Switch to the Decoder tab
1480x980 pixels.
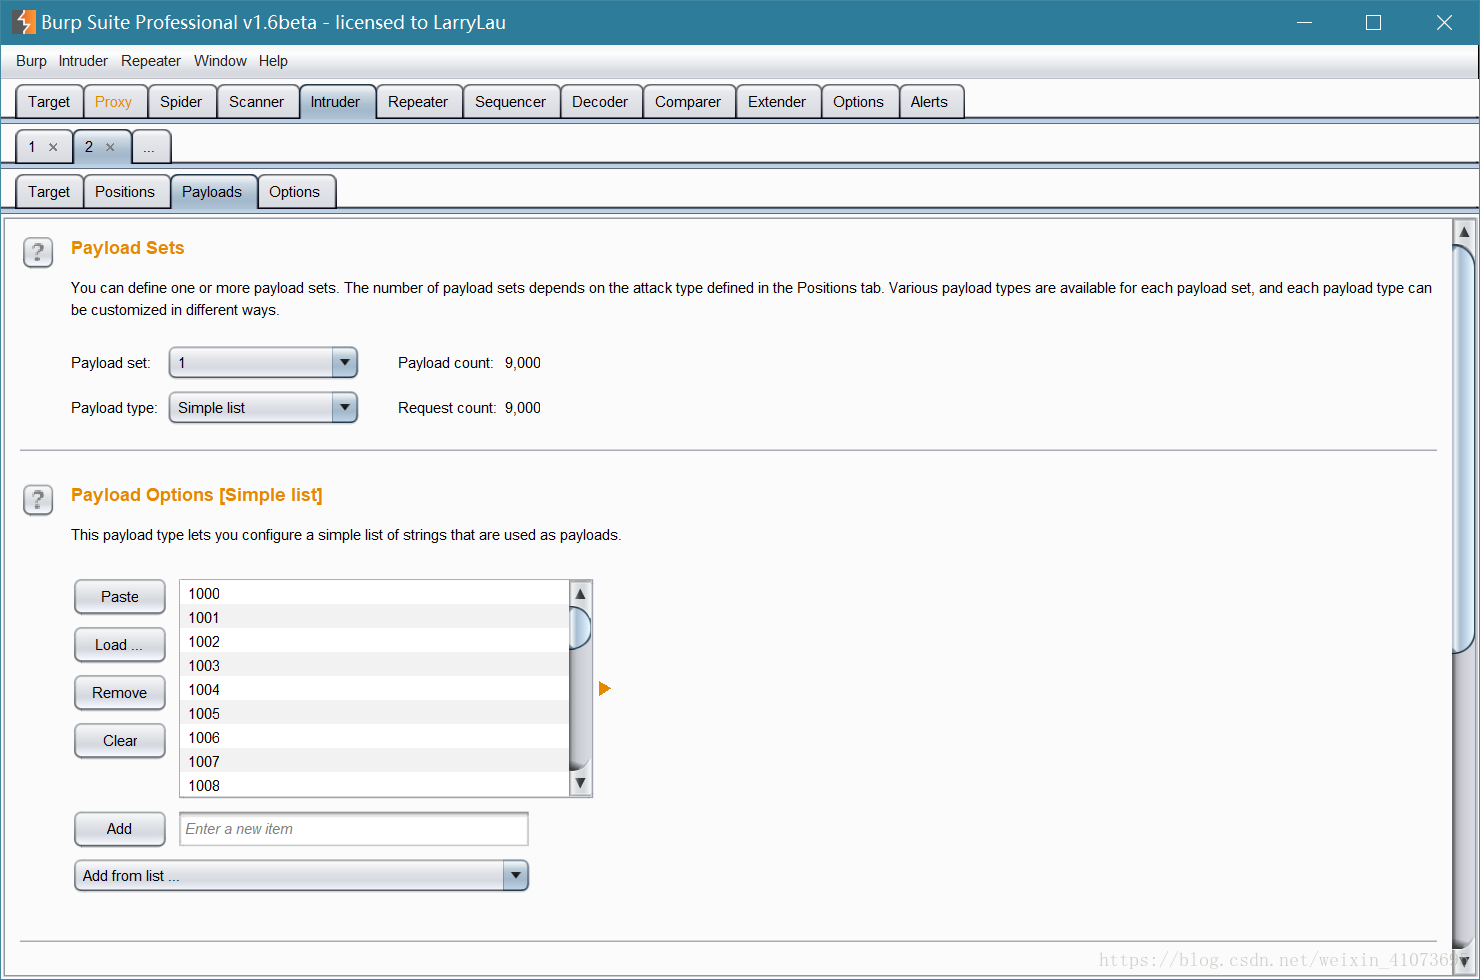tap(600, 102)
